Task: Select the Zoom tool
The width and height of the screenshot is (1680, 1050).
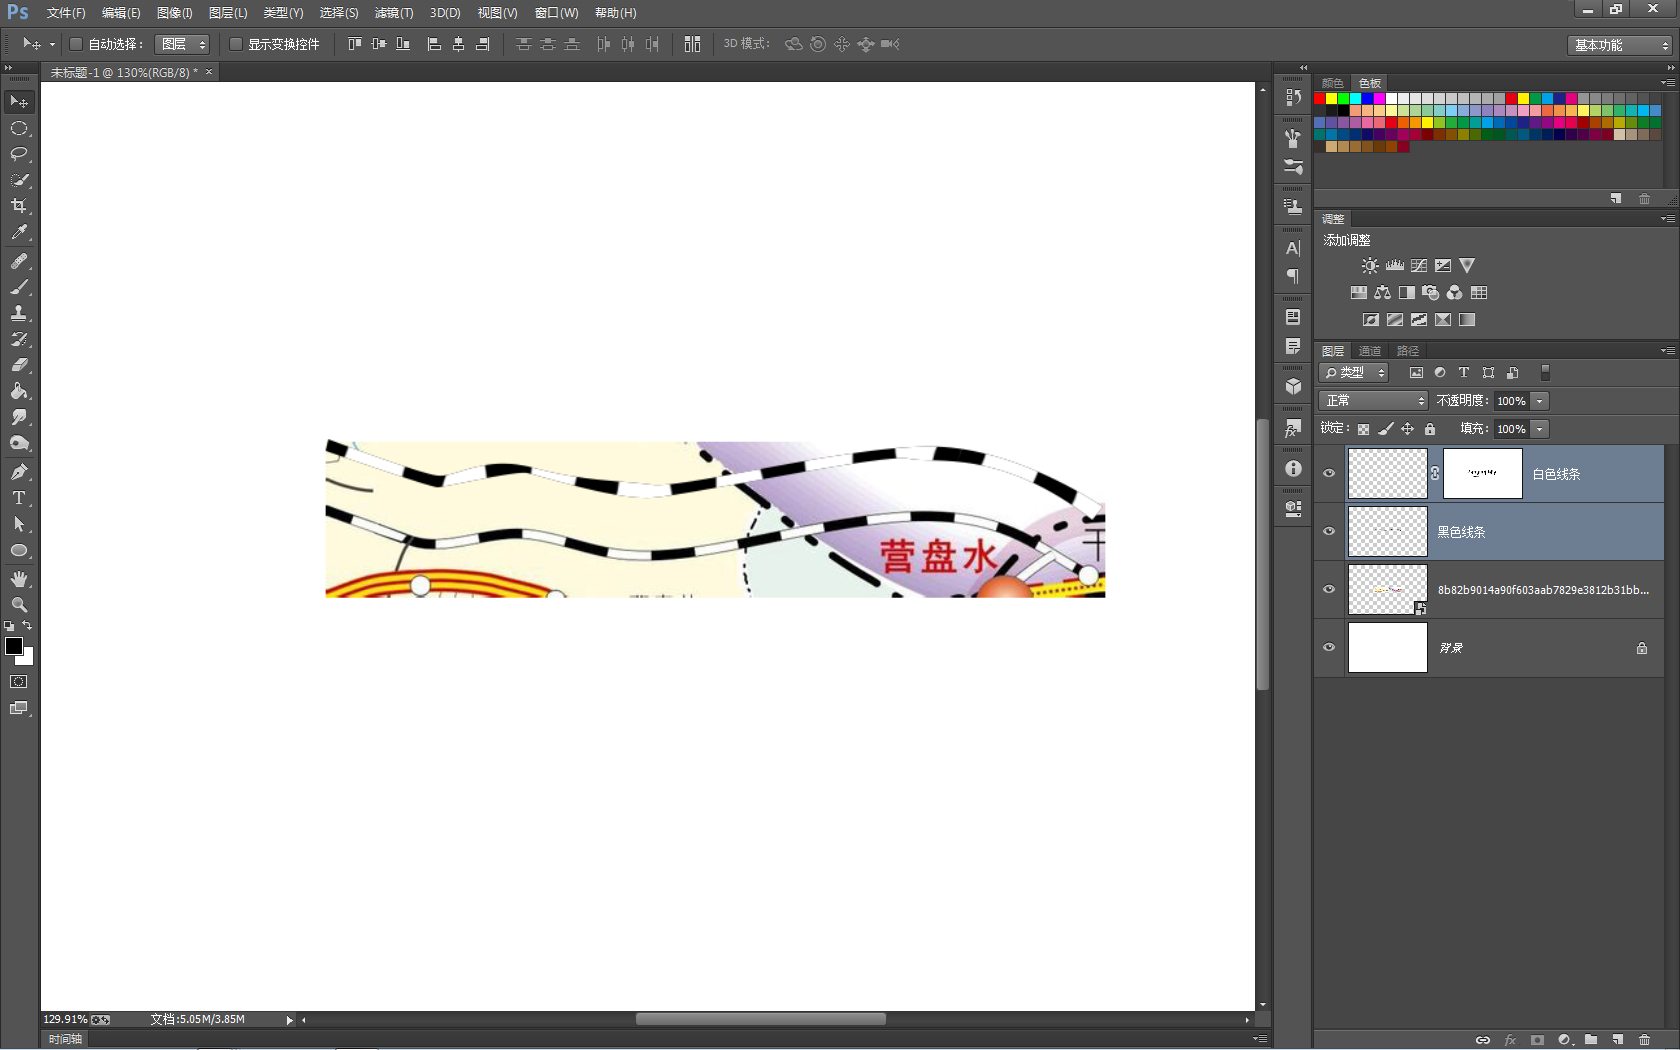Action: pos(19,605)
